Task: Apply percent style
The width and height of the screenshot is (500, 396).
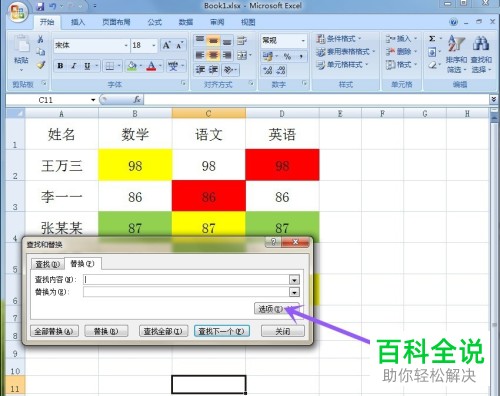Action: click(x=287, y=56)
